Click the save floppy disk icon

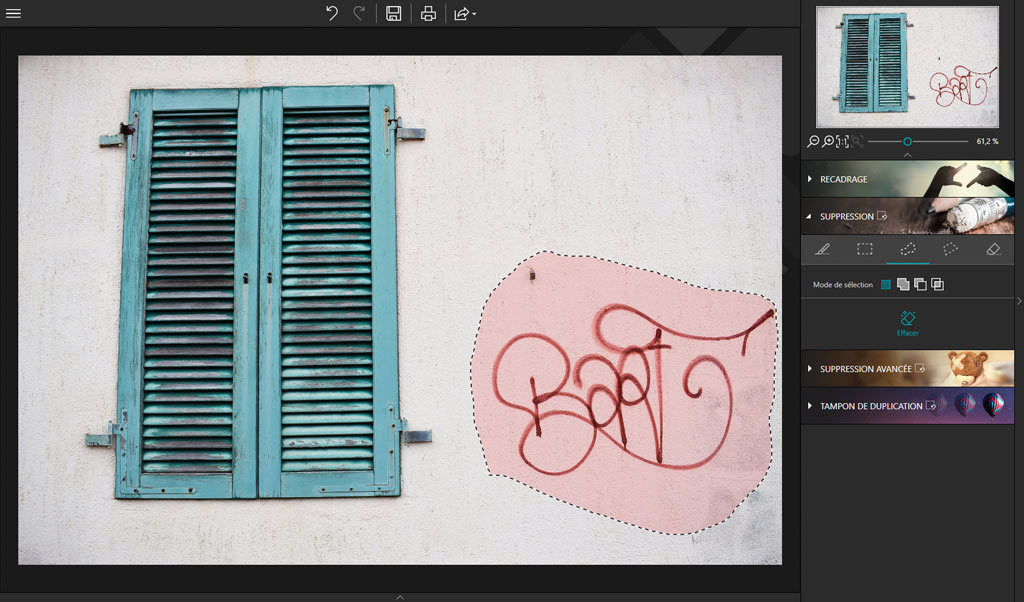[x=394, y=14]
